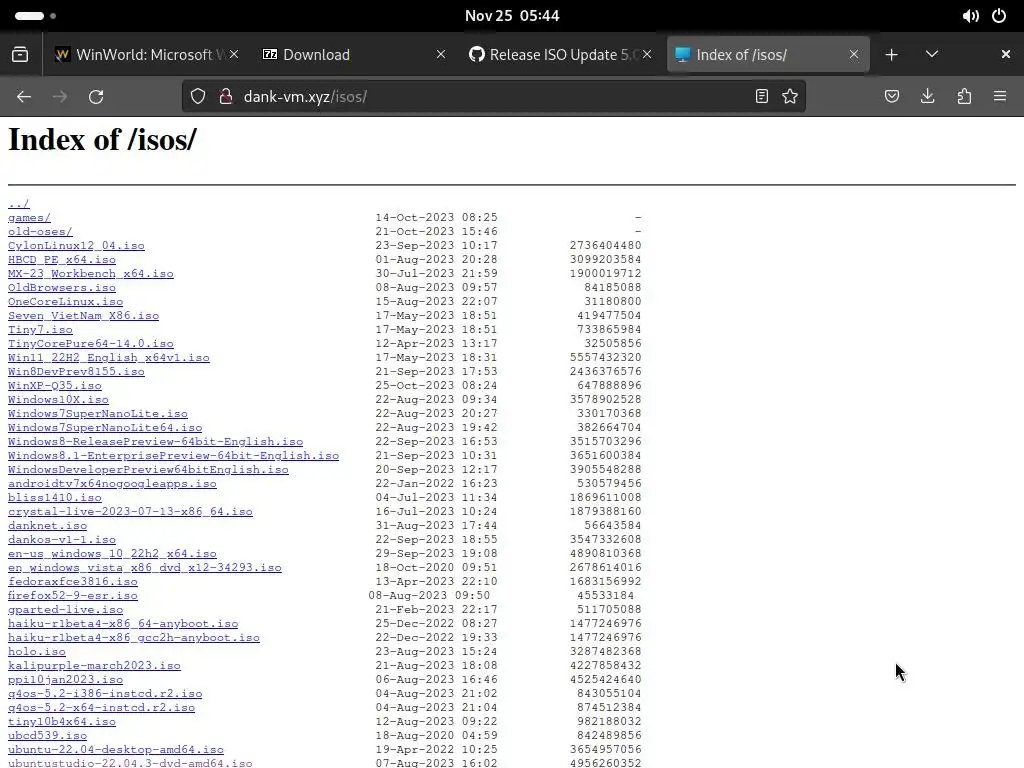Close the Index of /isos/ tab
1024x768 pixels.
pyautogui.click(x=854, y=55)
